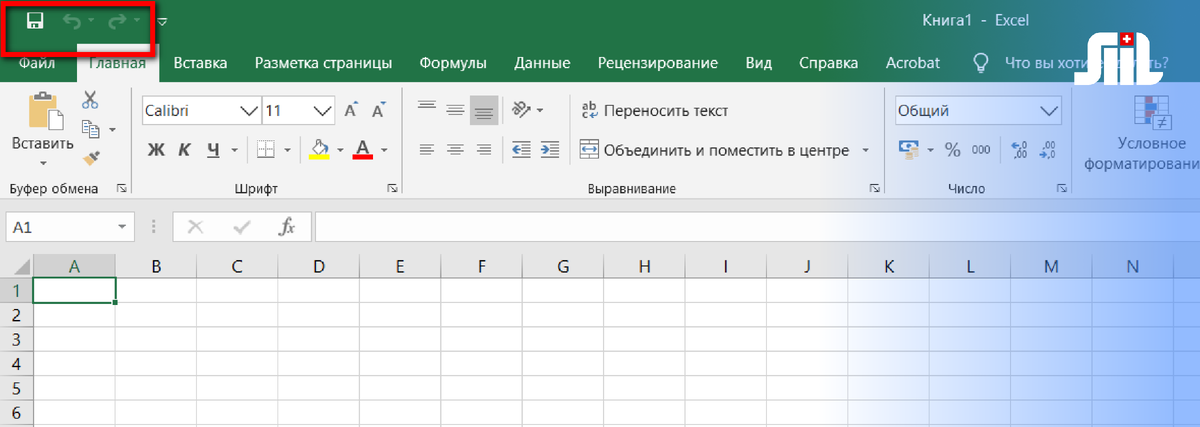Select the row 3 header
This screenshot has height=427, width=1200.
(x=16, y=339)
